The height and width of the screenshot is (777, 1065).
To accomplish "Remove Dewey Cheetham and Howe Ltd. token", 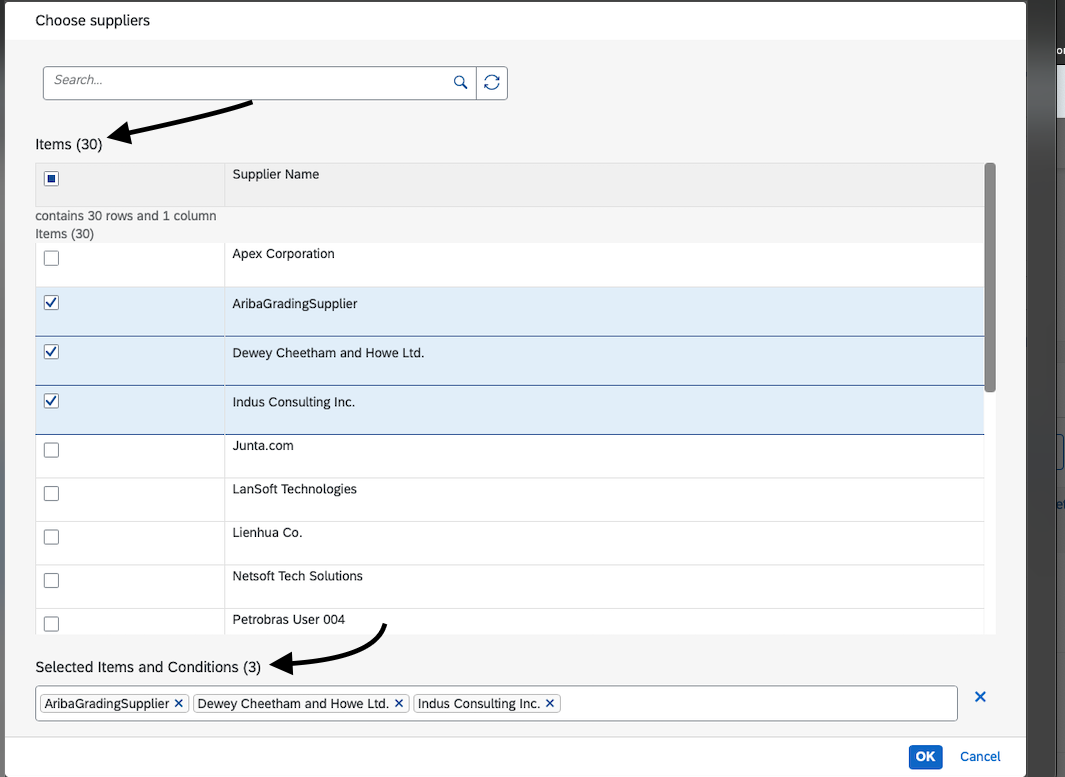I will click(399, 703).
